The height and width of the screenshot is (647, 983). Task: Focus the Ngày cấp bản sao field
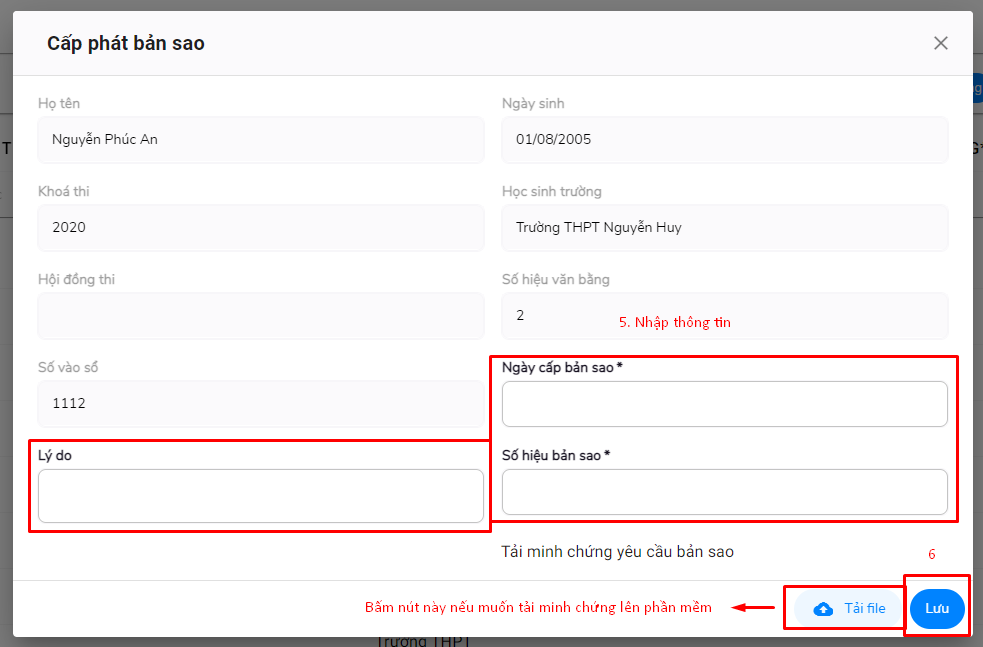click(x=724, y=404)
